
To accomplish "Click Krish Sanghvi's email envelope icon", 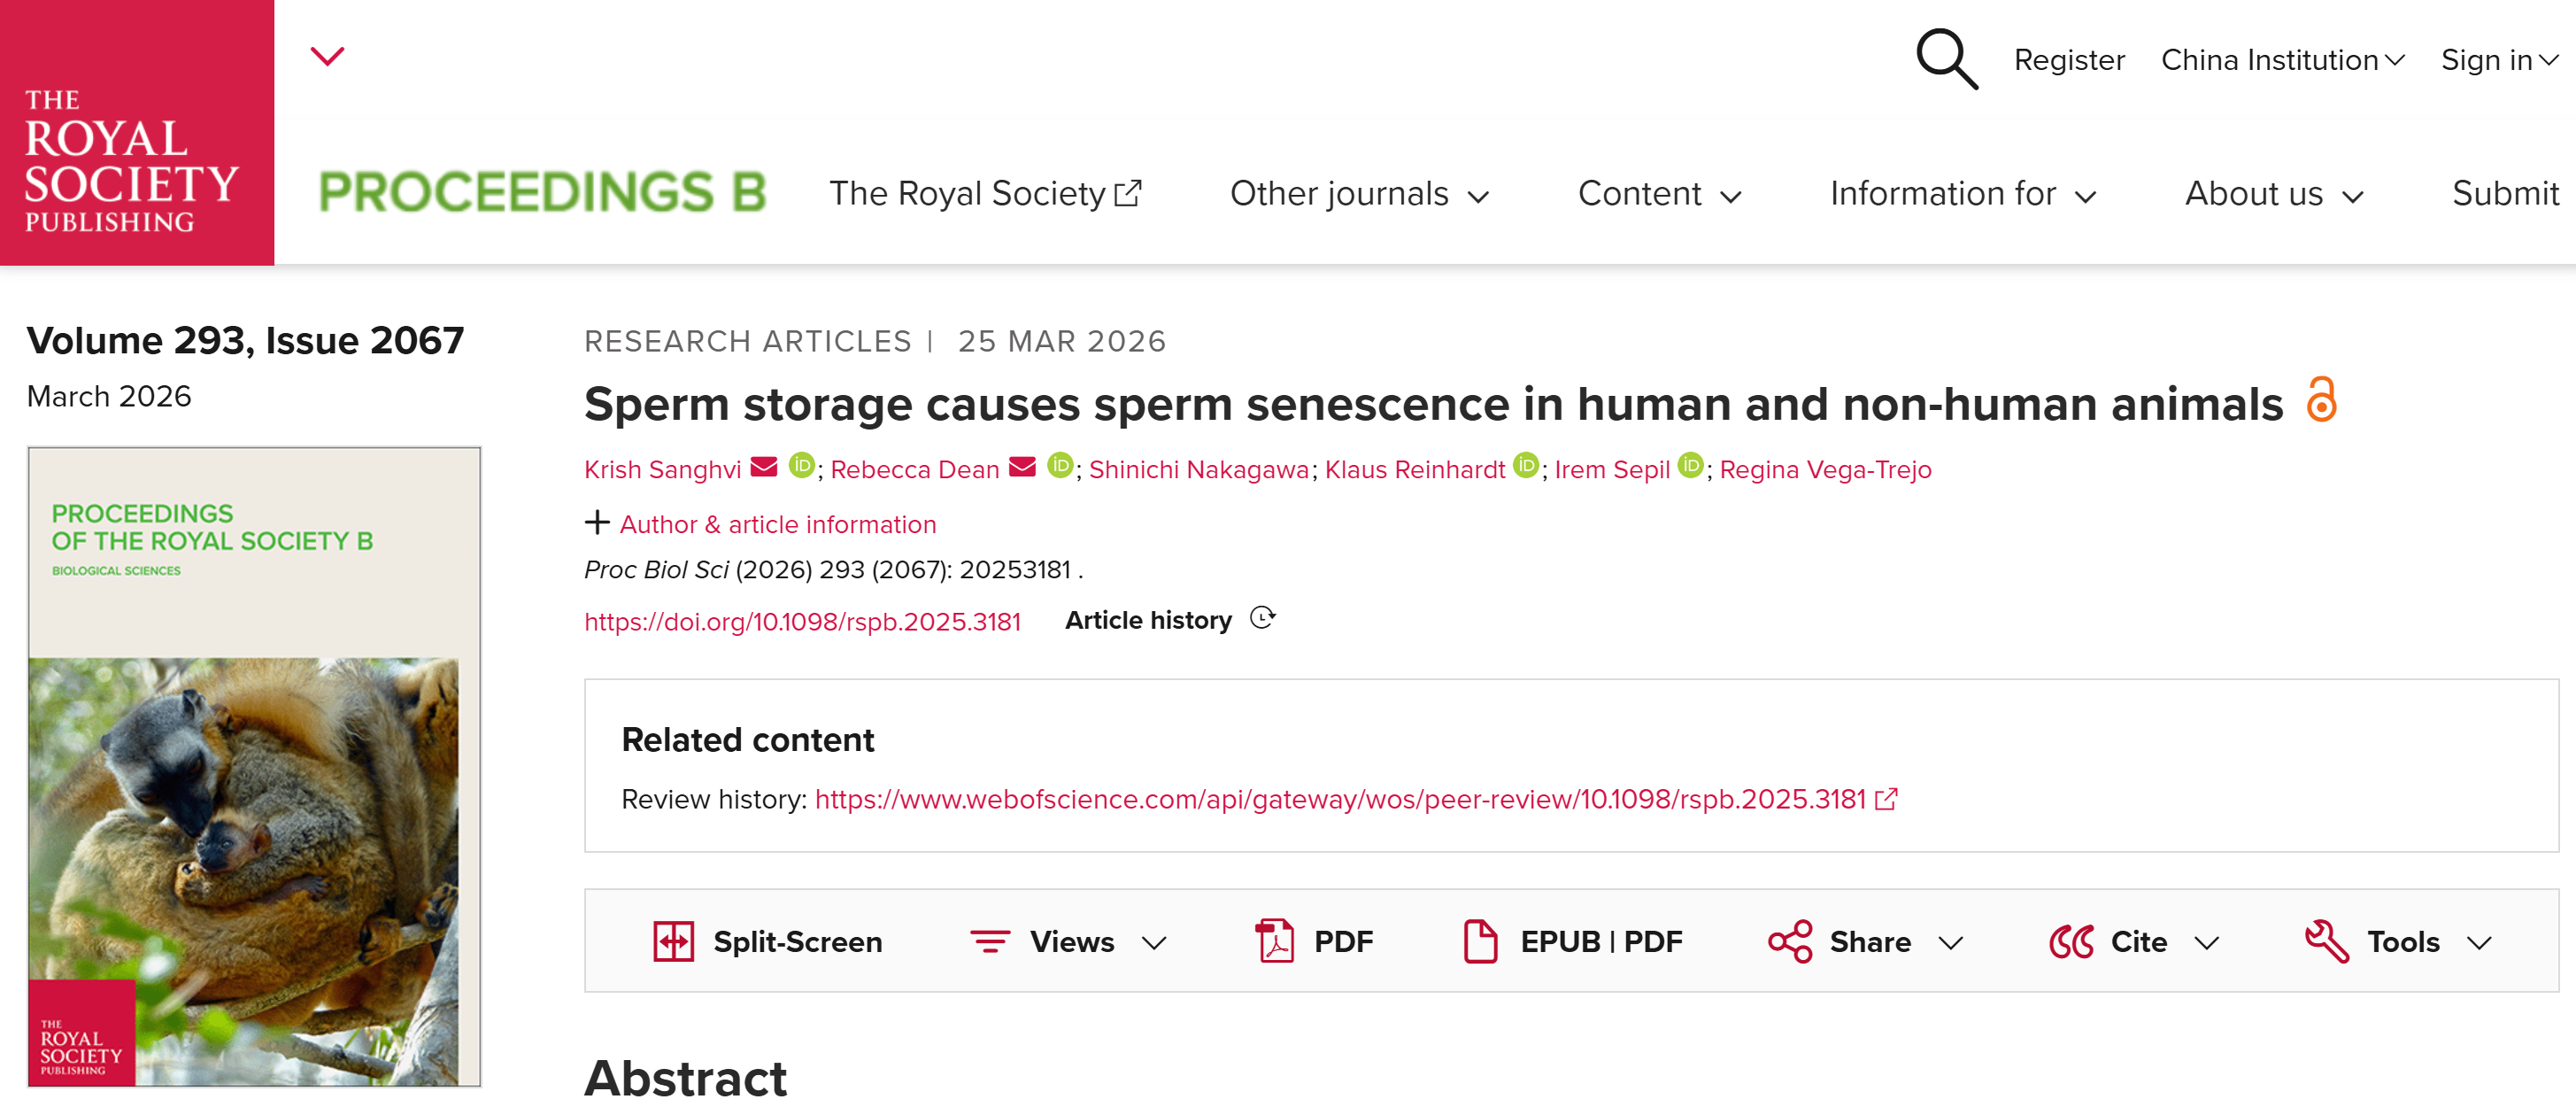I will [764, 467].
